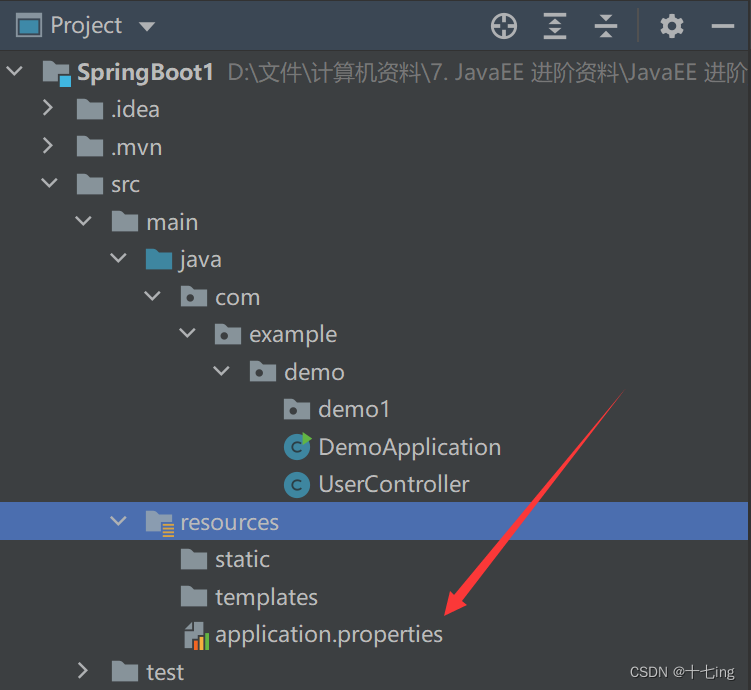The width and height of the screenshot is (751, 690).
Task: Open Project panel settings gear
Action: [672, 26]
